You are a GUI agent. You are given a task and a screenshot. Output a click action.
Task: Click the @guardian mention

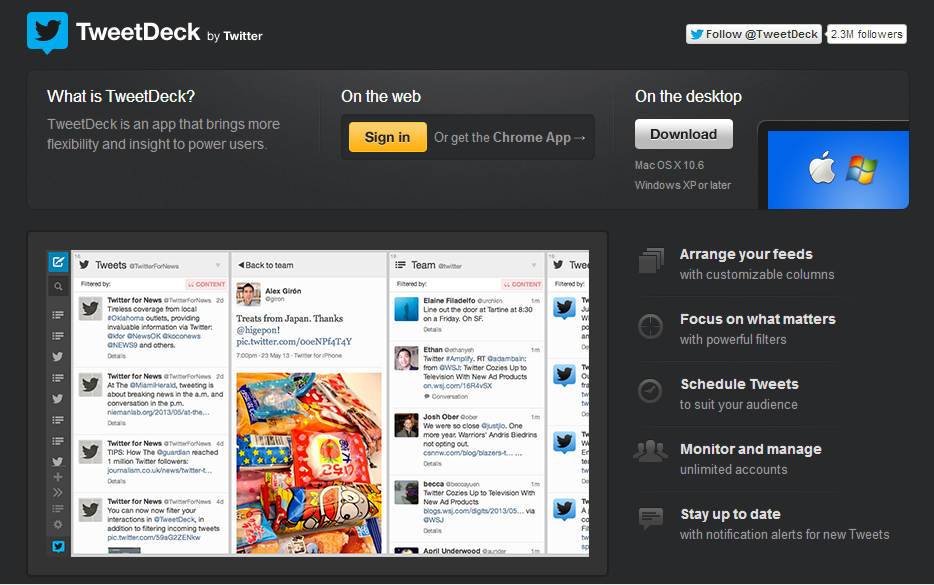(173, 453)
